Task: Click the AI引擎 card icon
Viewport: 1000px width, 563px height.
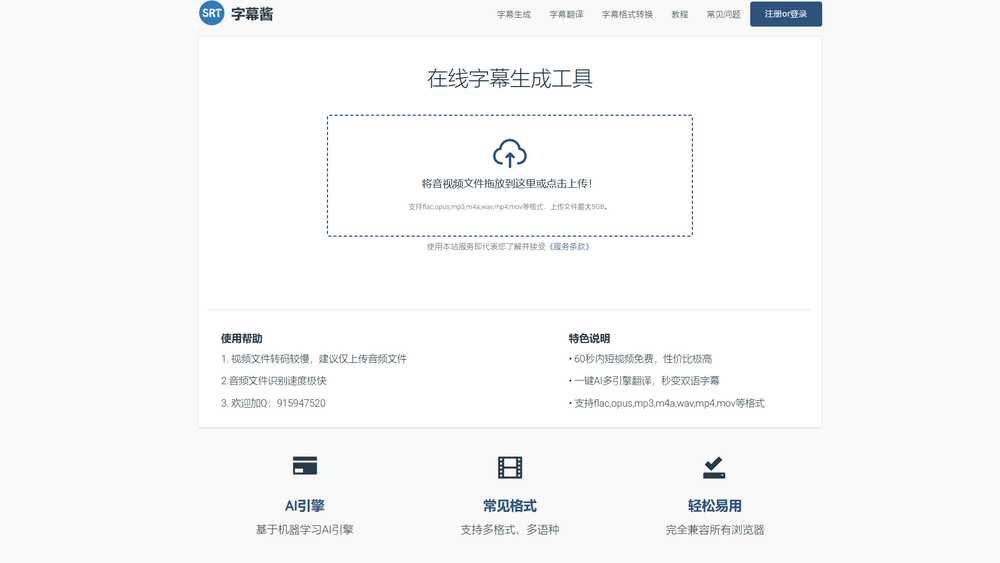Action: click(x=305, y=466)
